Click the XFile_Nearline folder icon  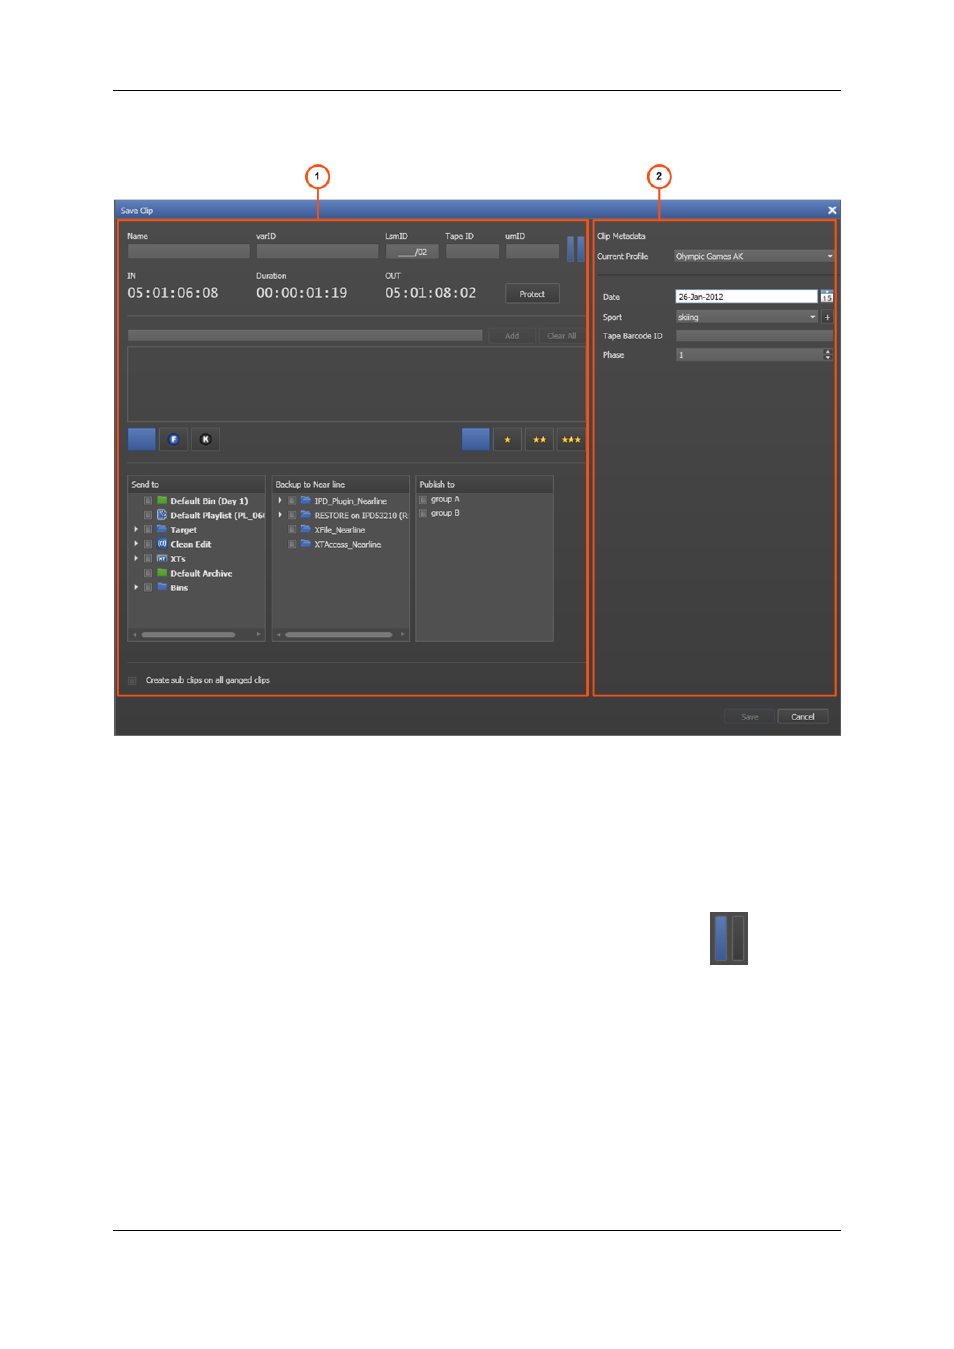306,530
